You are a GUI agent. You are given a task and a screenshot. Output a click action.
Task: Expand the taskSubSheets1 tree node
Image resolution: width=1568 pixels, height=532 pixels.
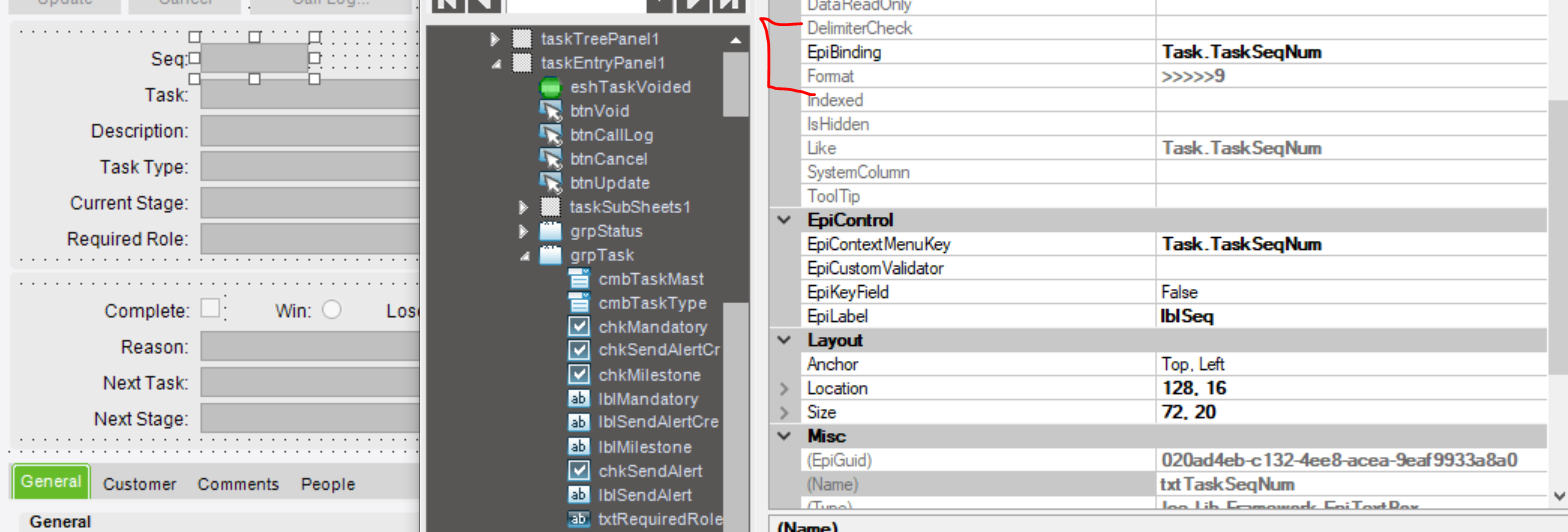(x=524, y=207)
